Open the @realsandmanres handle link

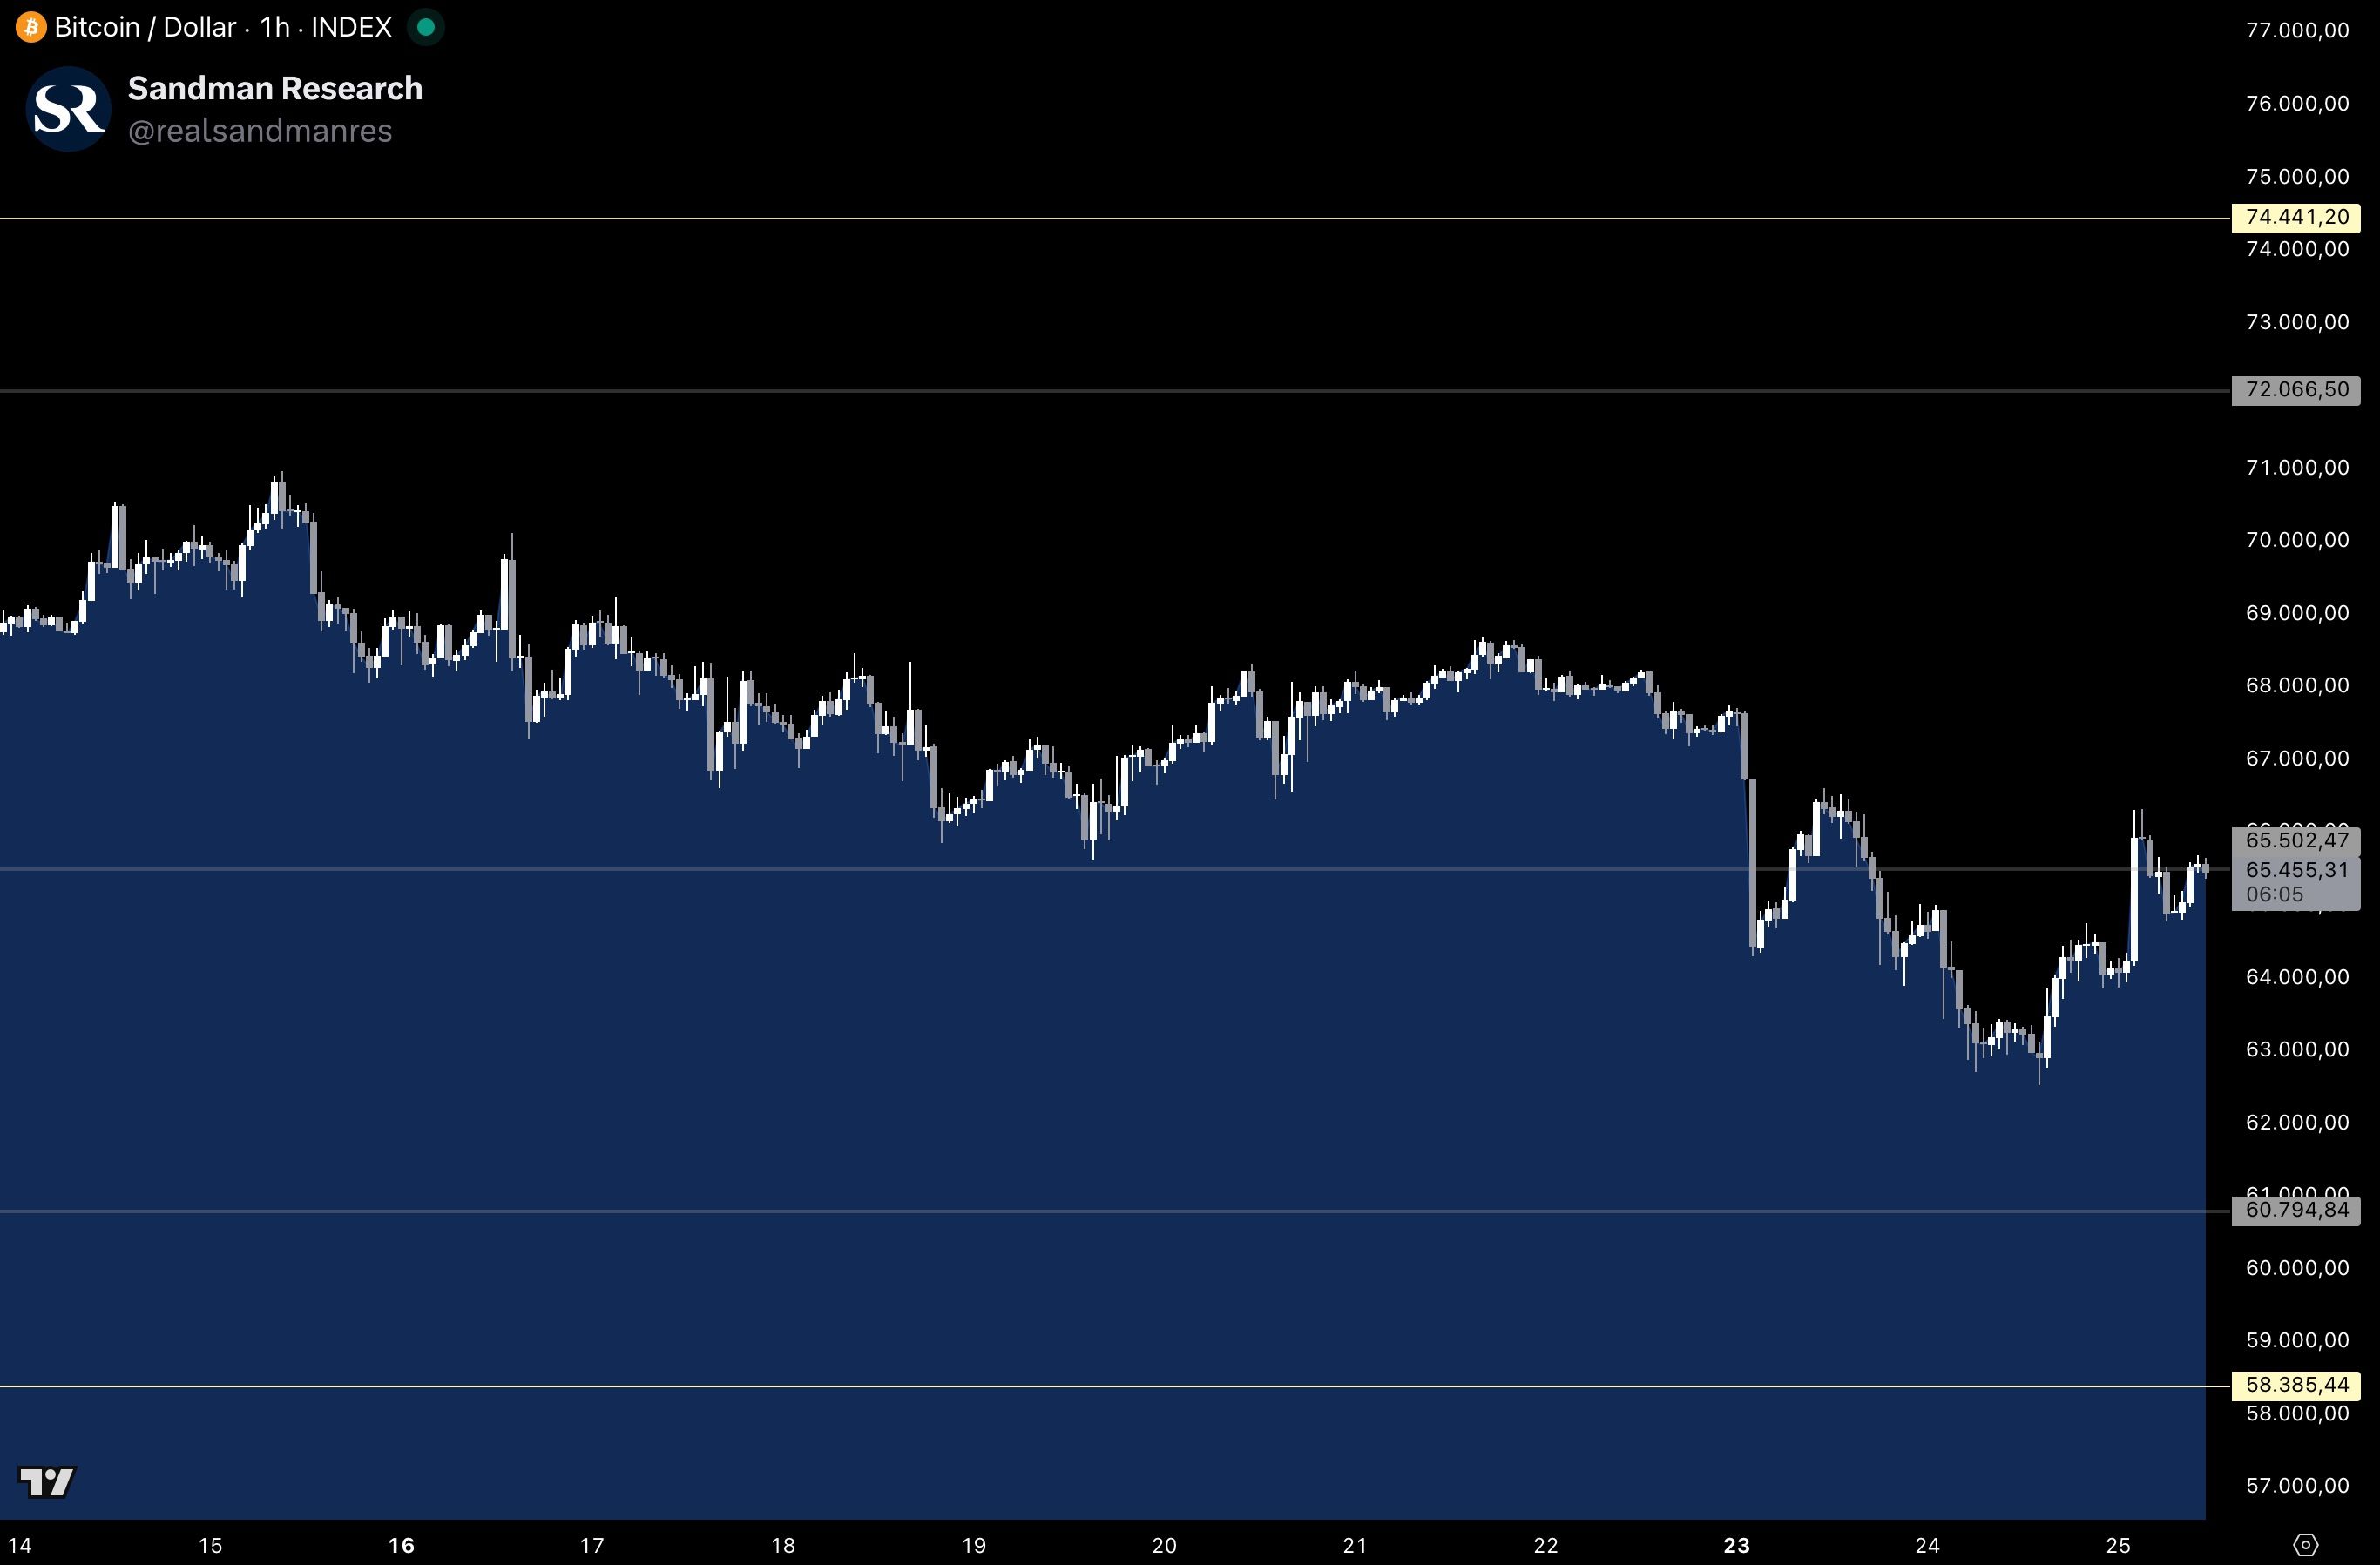pos(260,131)
